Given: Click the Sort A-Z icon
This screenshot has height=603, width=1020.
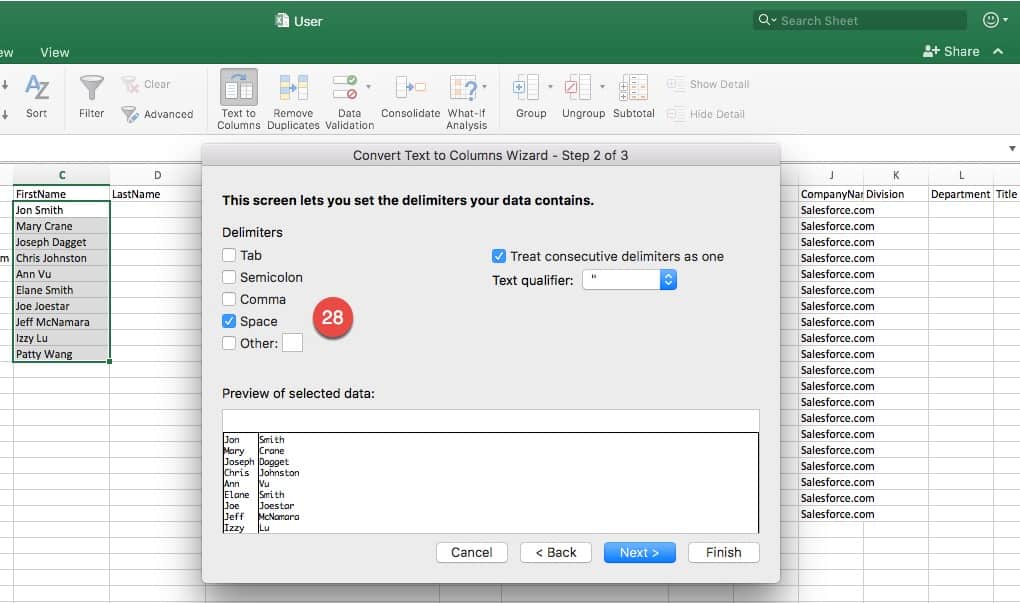Looking at the screenshot, I should [37, 89].
